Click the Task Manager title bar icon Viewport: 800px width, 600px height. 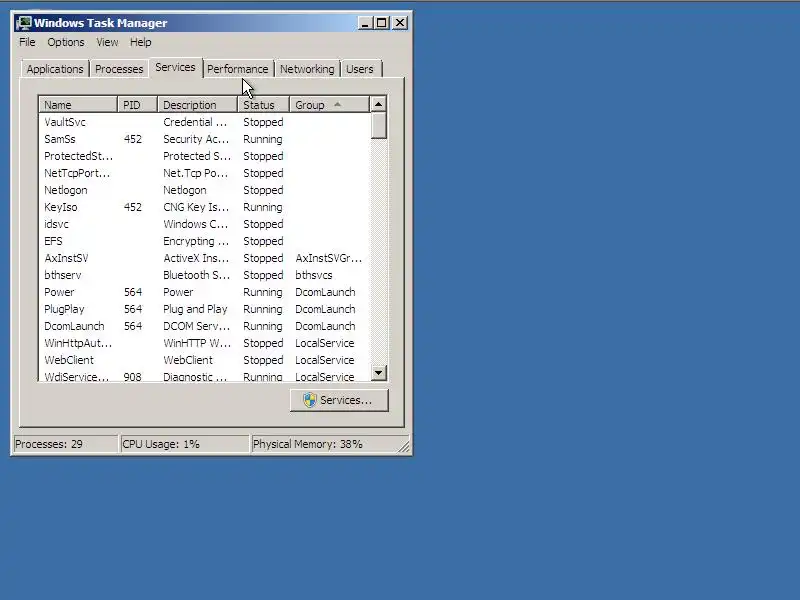[x=23, y=23]
